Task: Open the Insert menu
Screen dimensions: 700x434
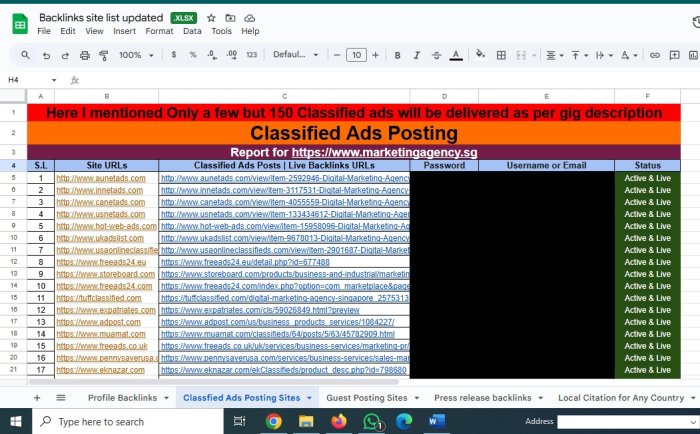Action: (124, 31)
